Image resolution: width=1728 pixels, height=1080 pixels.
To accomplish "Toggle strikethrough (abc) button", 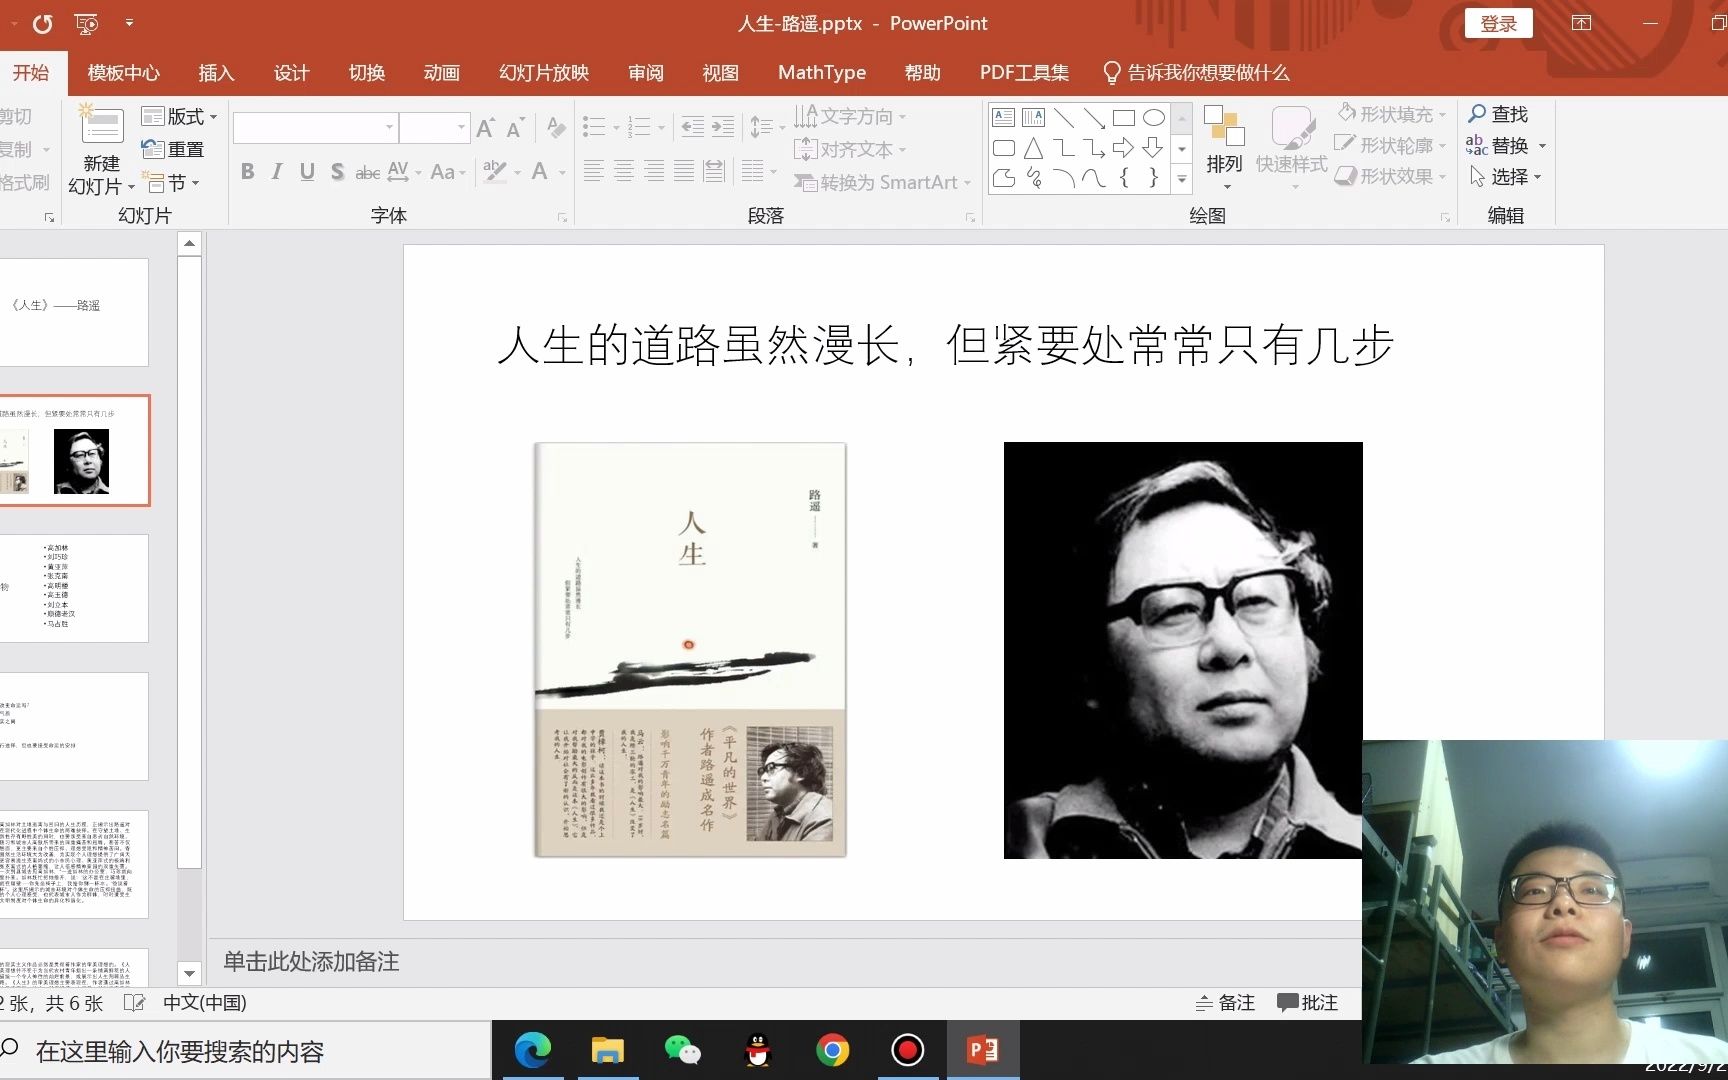I will click(367, 172).
